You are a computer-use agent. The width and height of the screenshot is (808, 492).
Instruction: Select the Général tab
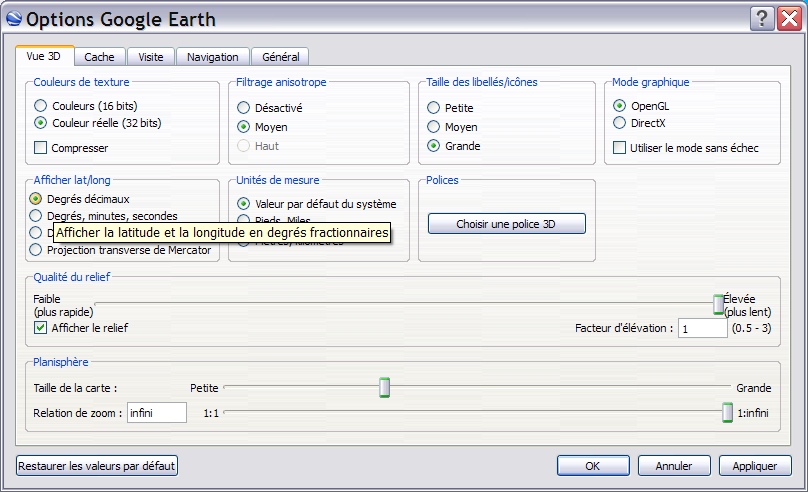pos(280,57)
